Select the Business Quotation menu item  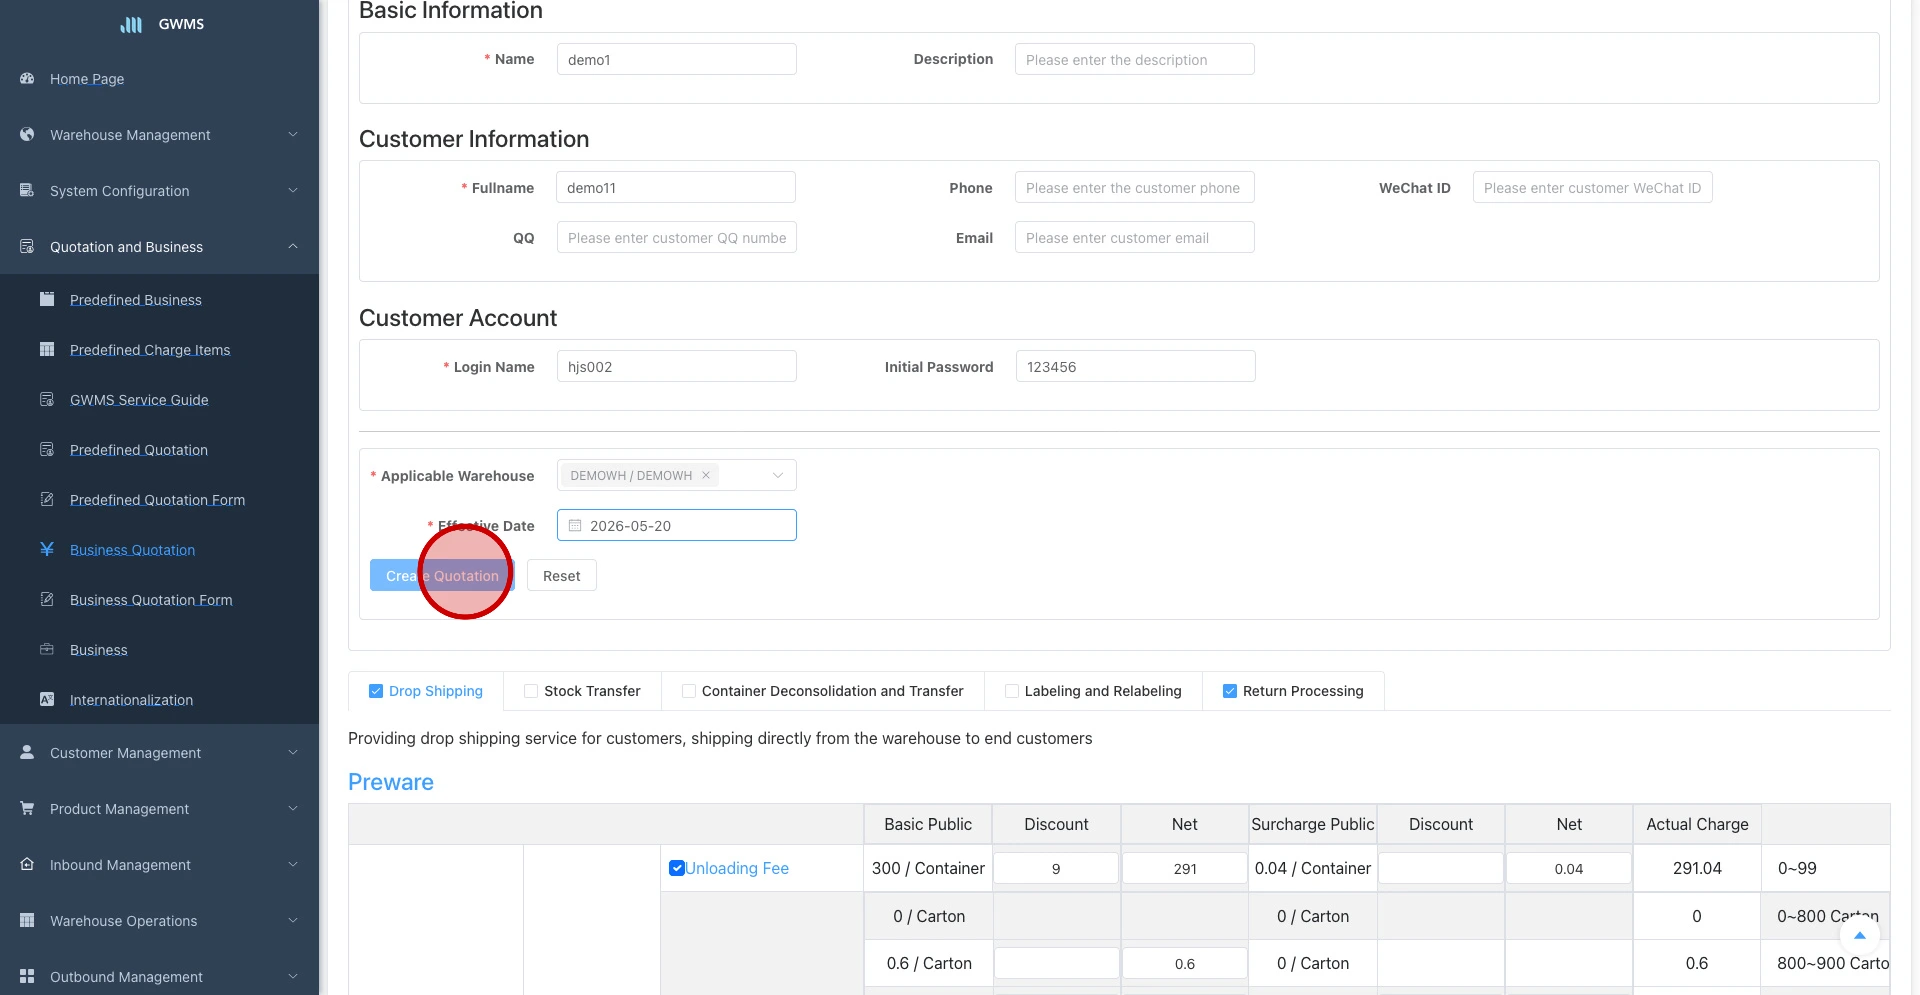pos(133,550)
